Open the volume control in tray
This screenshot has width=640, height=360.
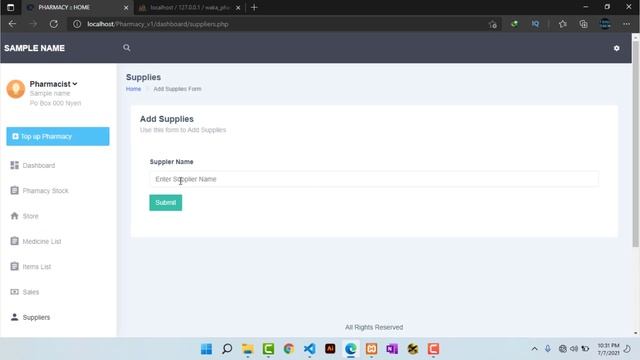point(574,349)
